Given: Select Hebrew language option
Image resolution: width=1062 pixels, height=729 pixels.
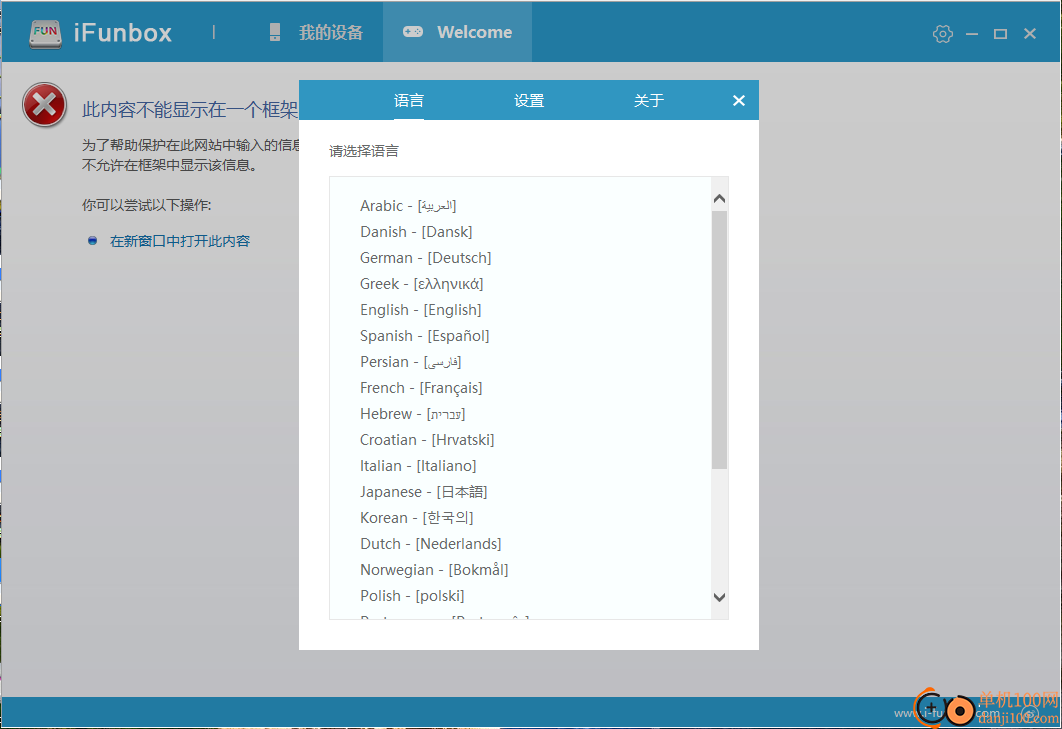Looking at the screenshot, I should pyautogui.click(x=413, y=414).
